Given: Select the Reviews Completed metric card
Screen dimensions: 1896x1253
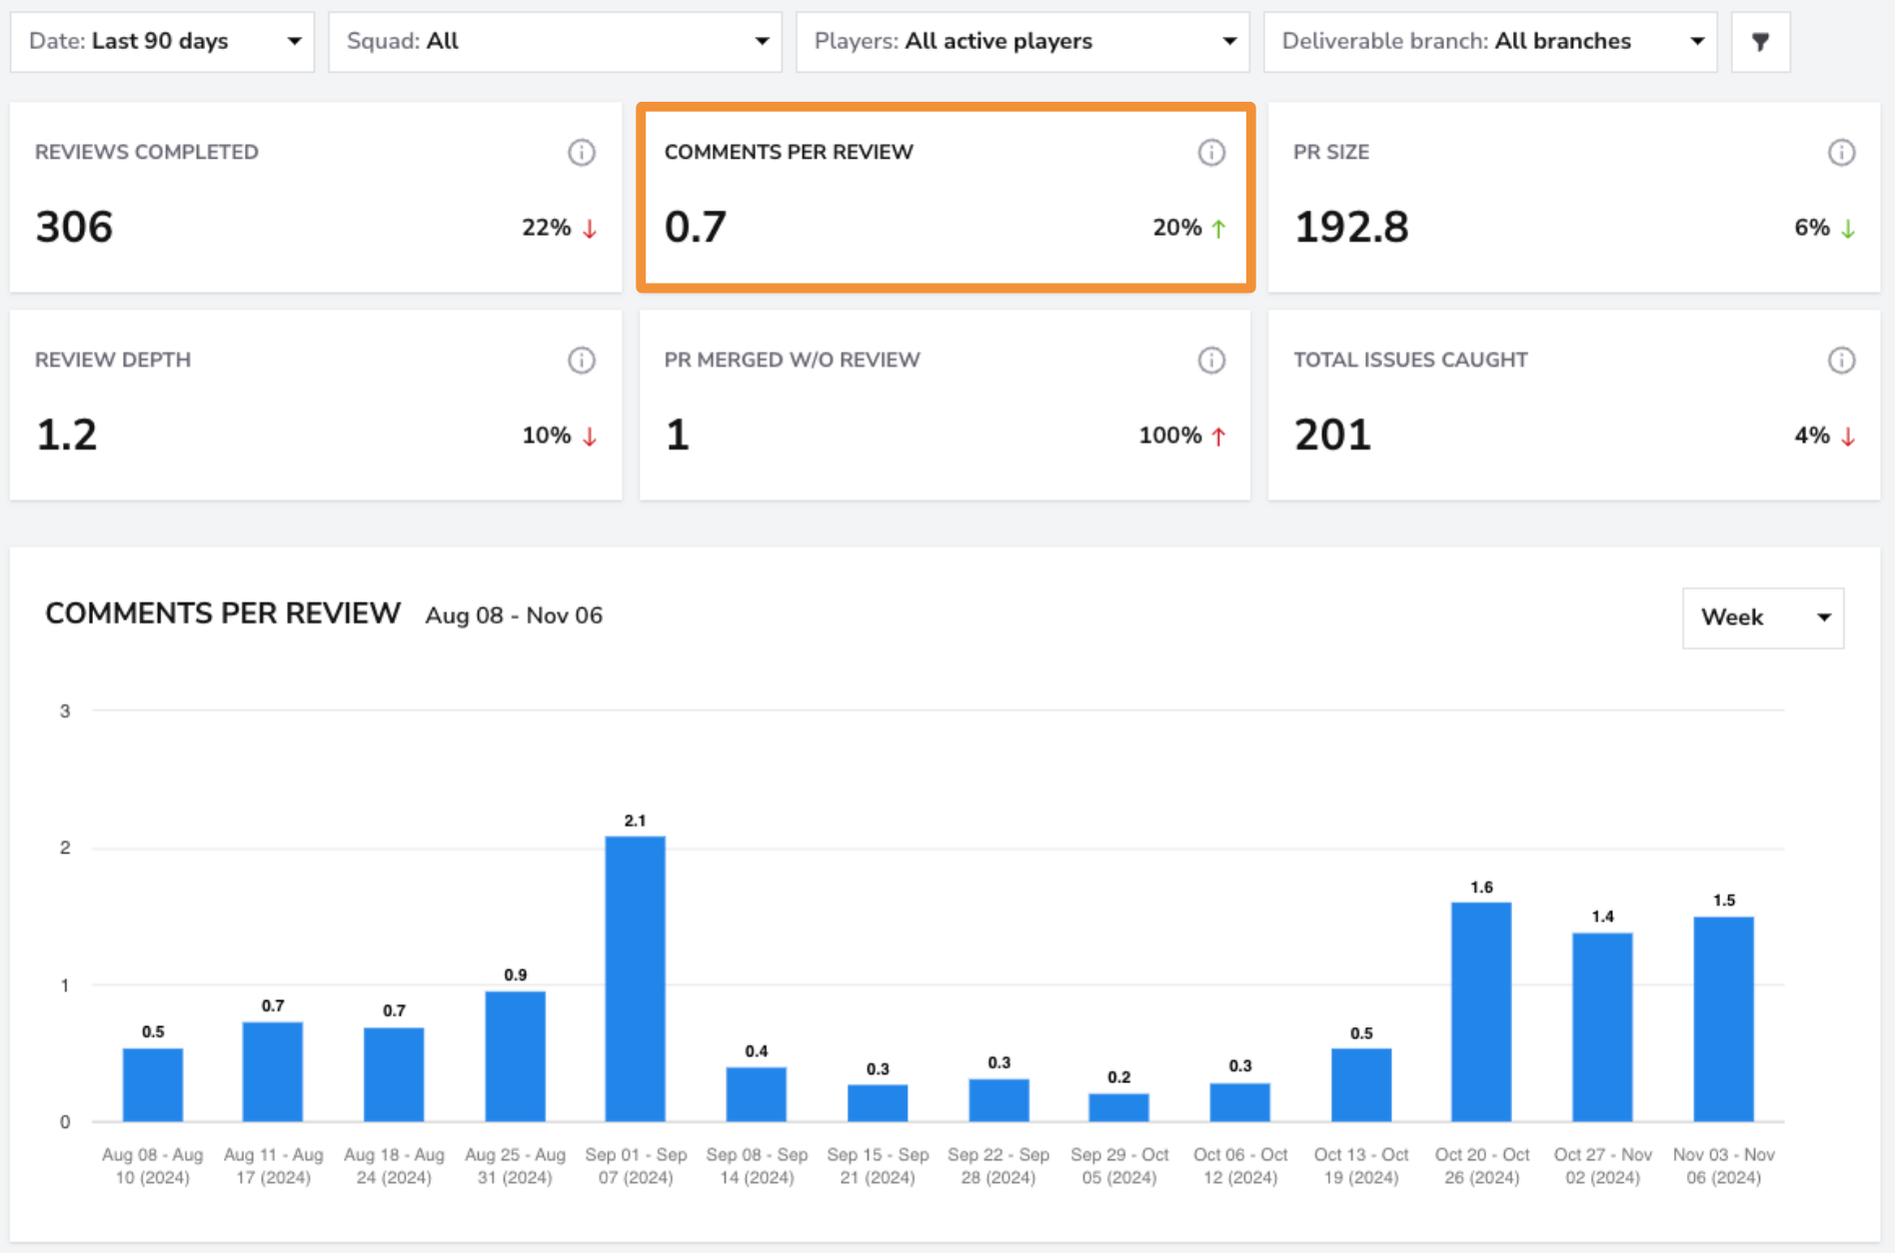Looking at the screenshot, I should (x=316, y=197).
